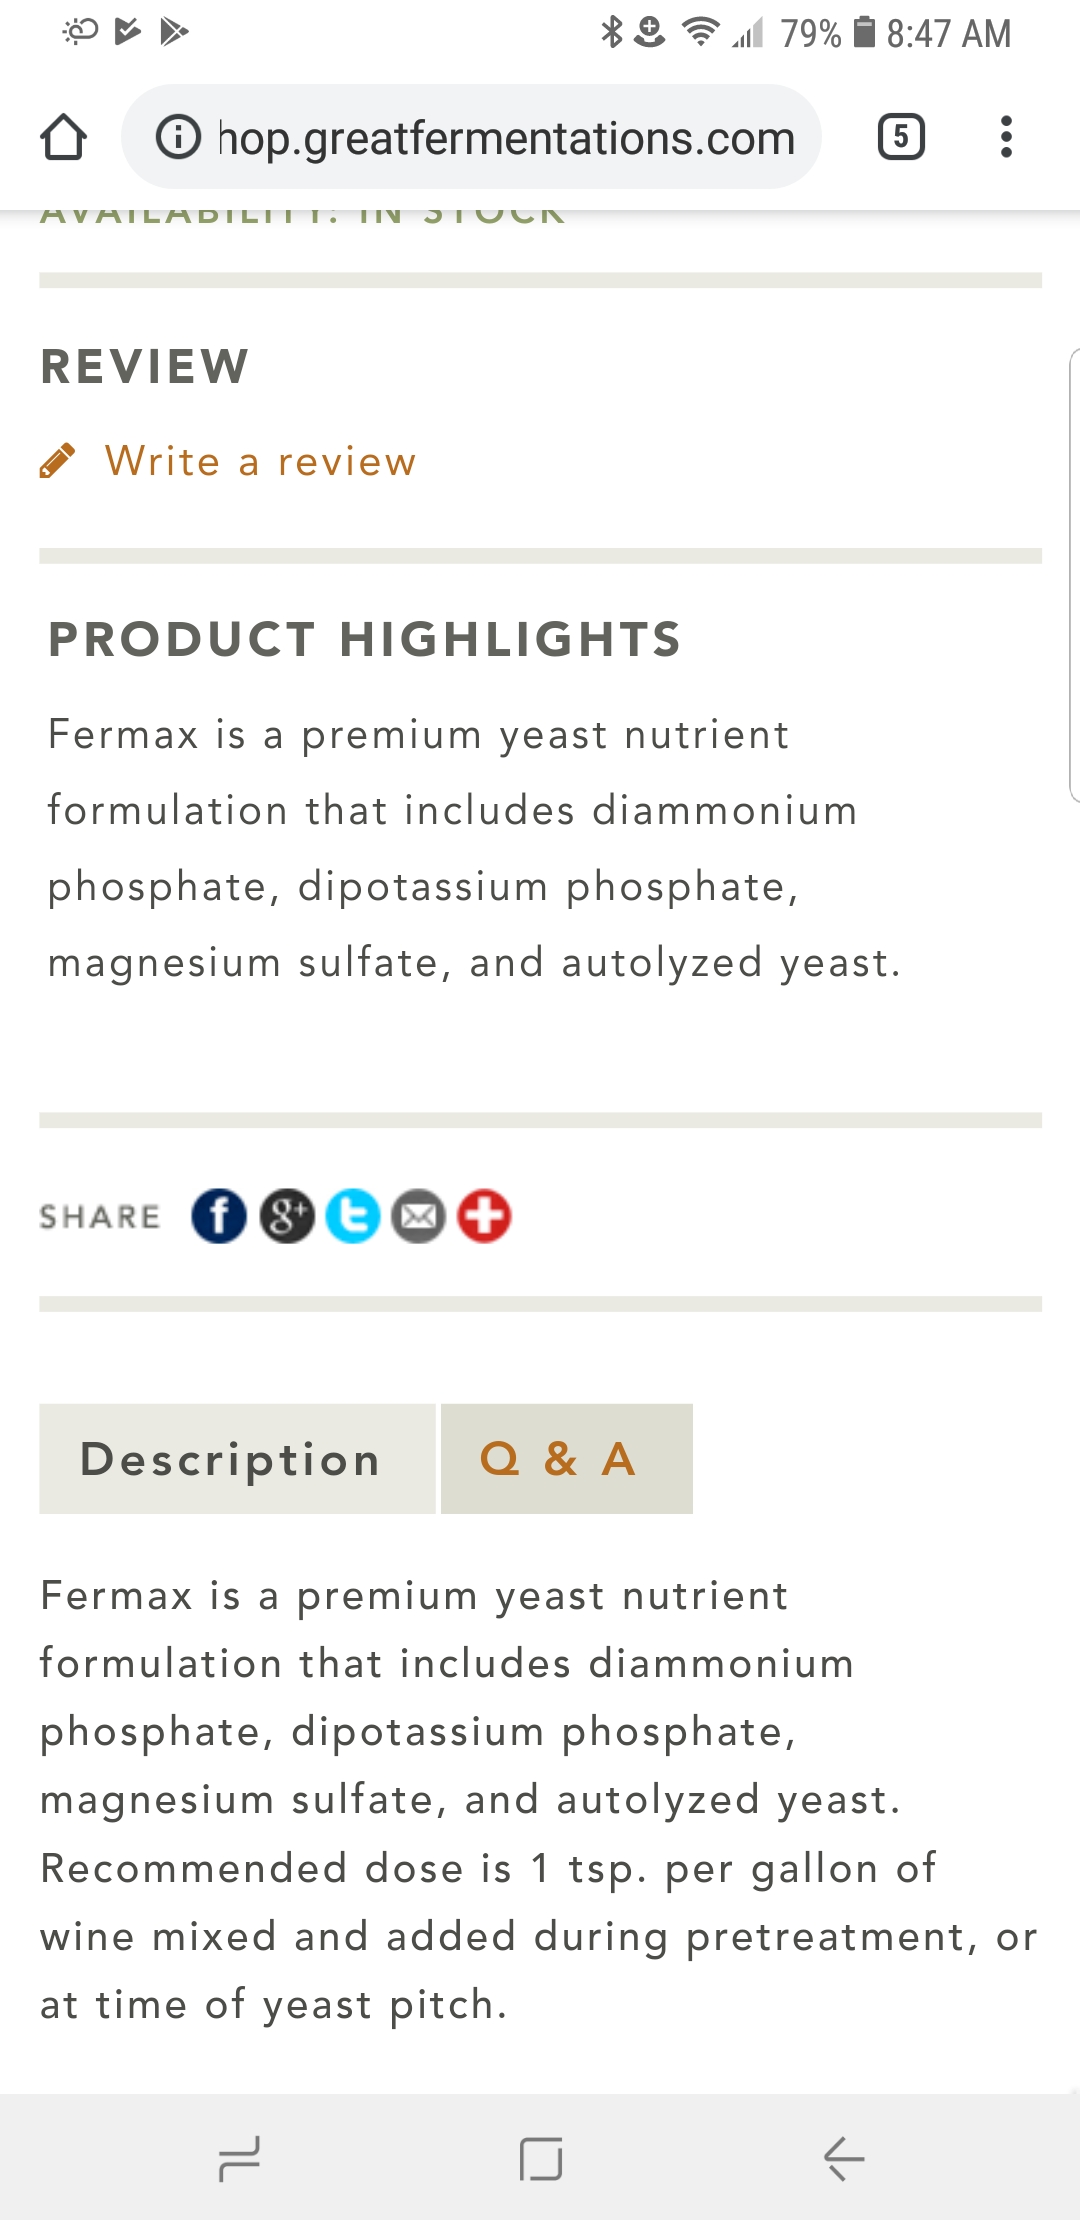1080x2220 pixels.
Task: Click the Write a review link
Action: pos(260,461)
